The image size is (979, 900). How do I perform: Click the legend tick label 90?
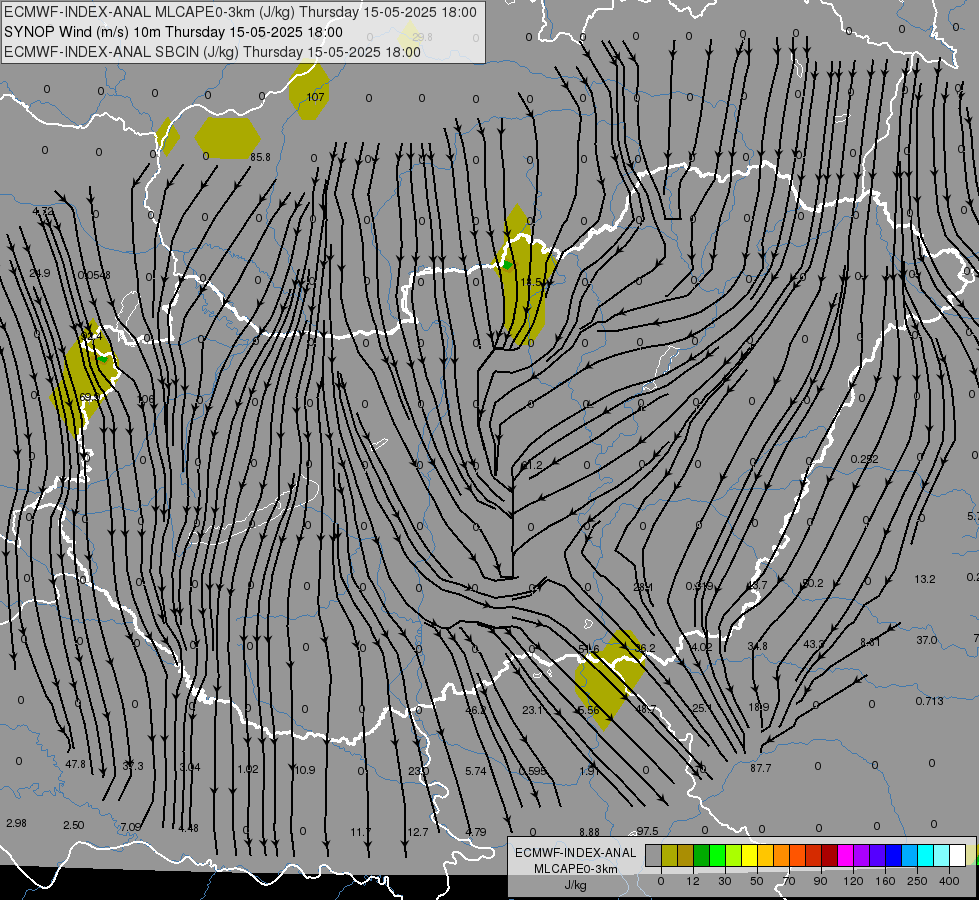point(820,881)
